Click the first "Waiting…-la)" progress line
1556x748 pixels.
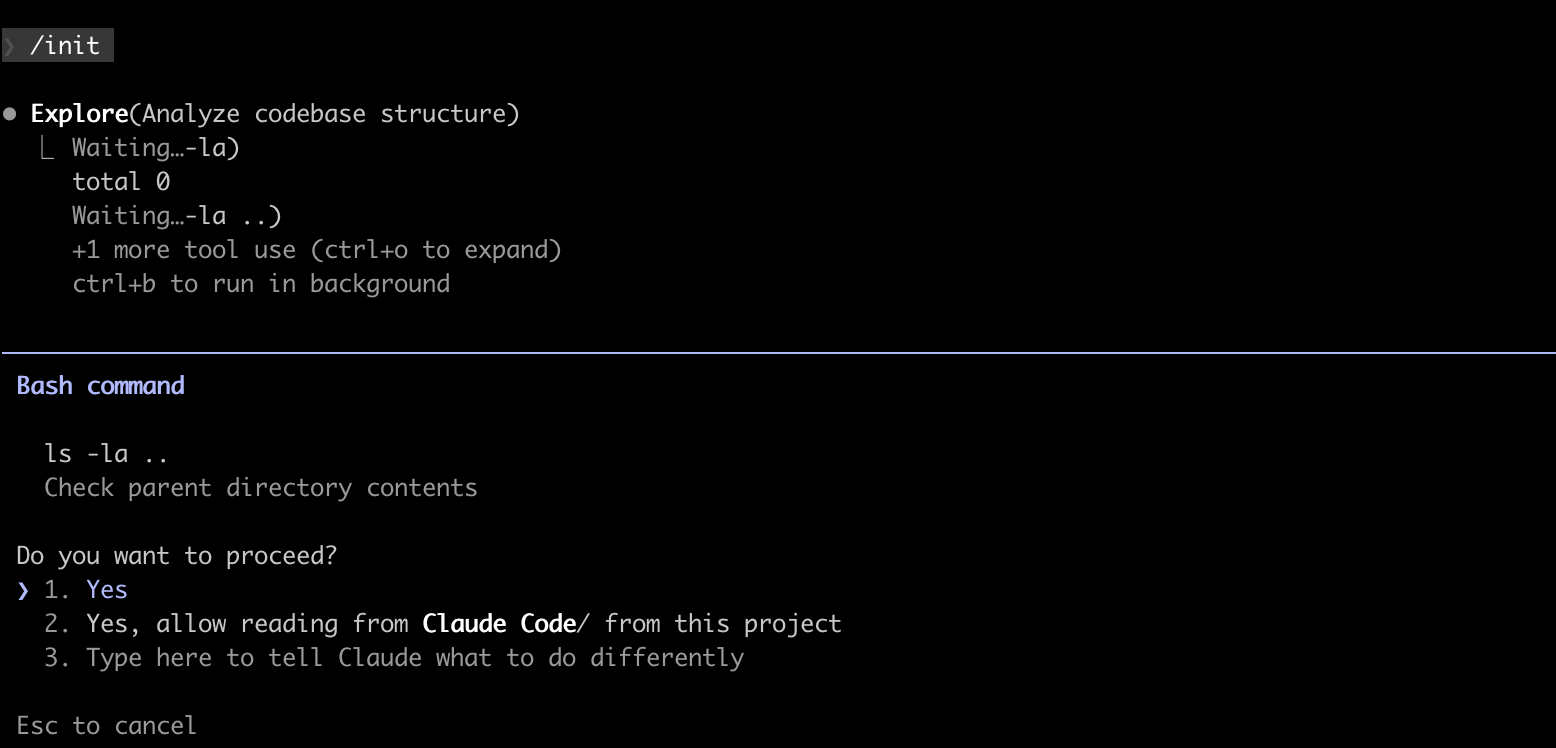155,147
